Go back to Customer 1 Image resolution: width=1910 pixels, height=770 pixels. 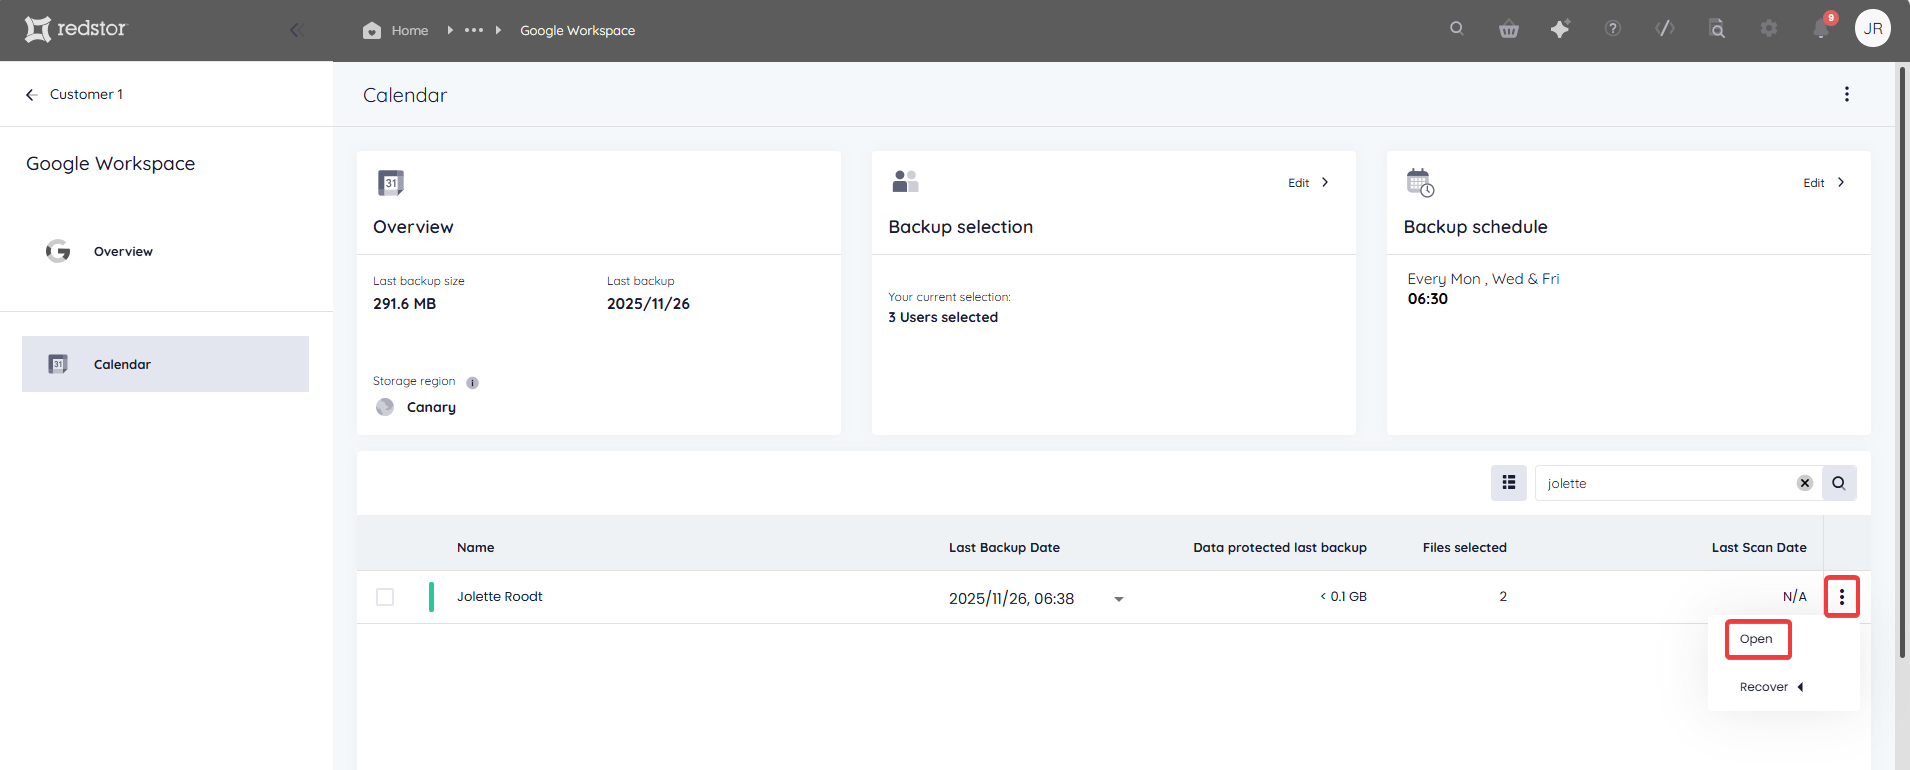pos(75,94)
